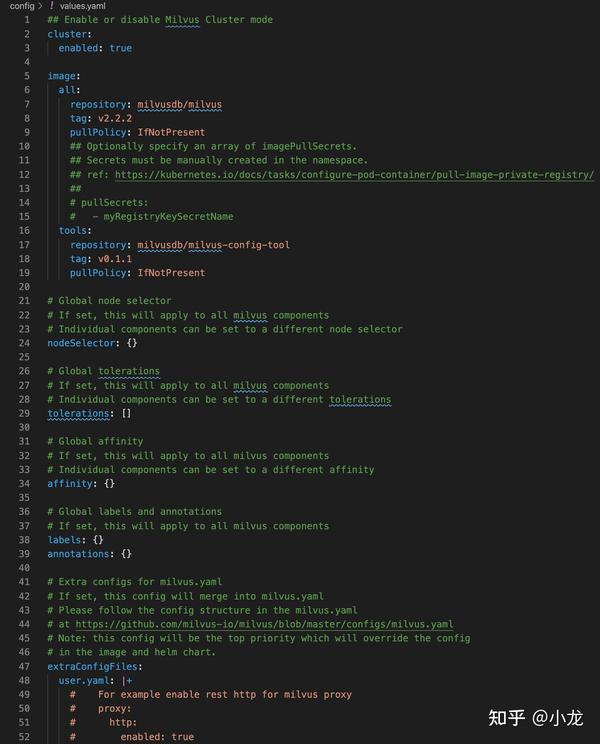The width and height of the screenshot is (600, 744).
Task: Open the GitHub milvus.yaml configs link
Action: (x=264, y=624)
